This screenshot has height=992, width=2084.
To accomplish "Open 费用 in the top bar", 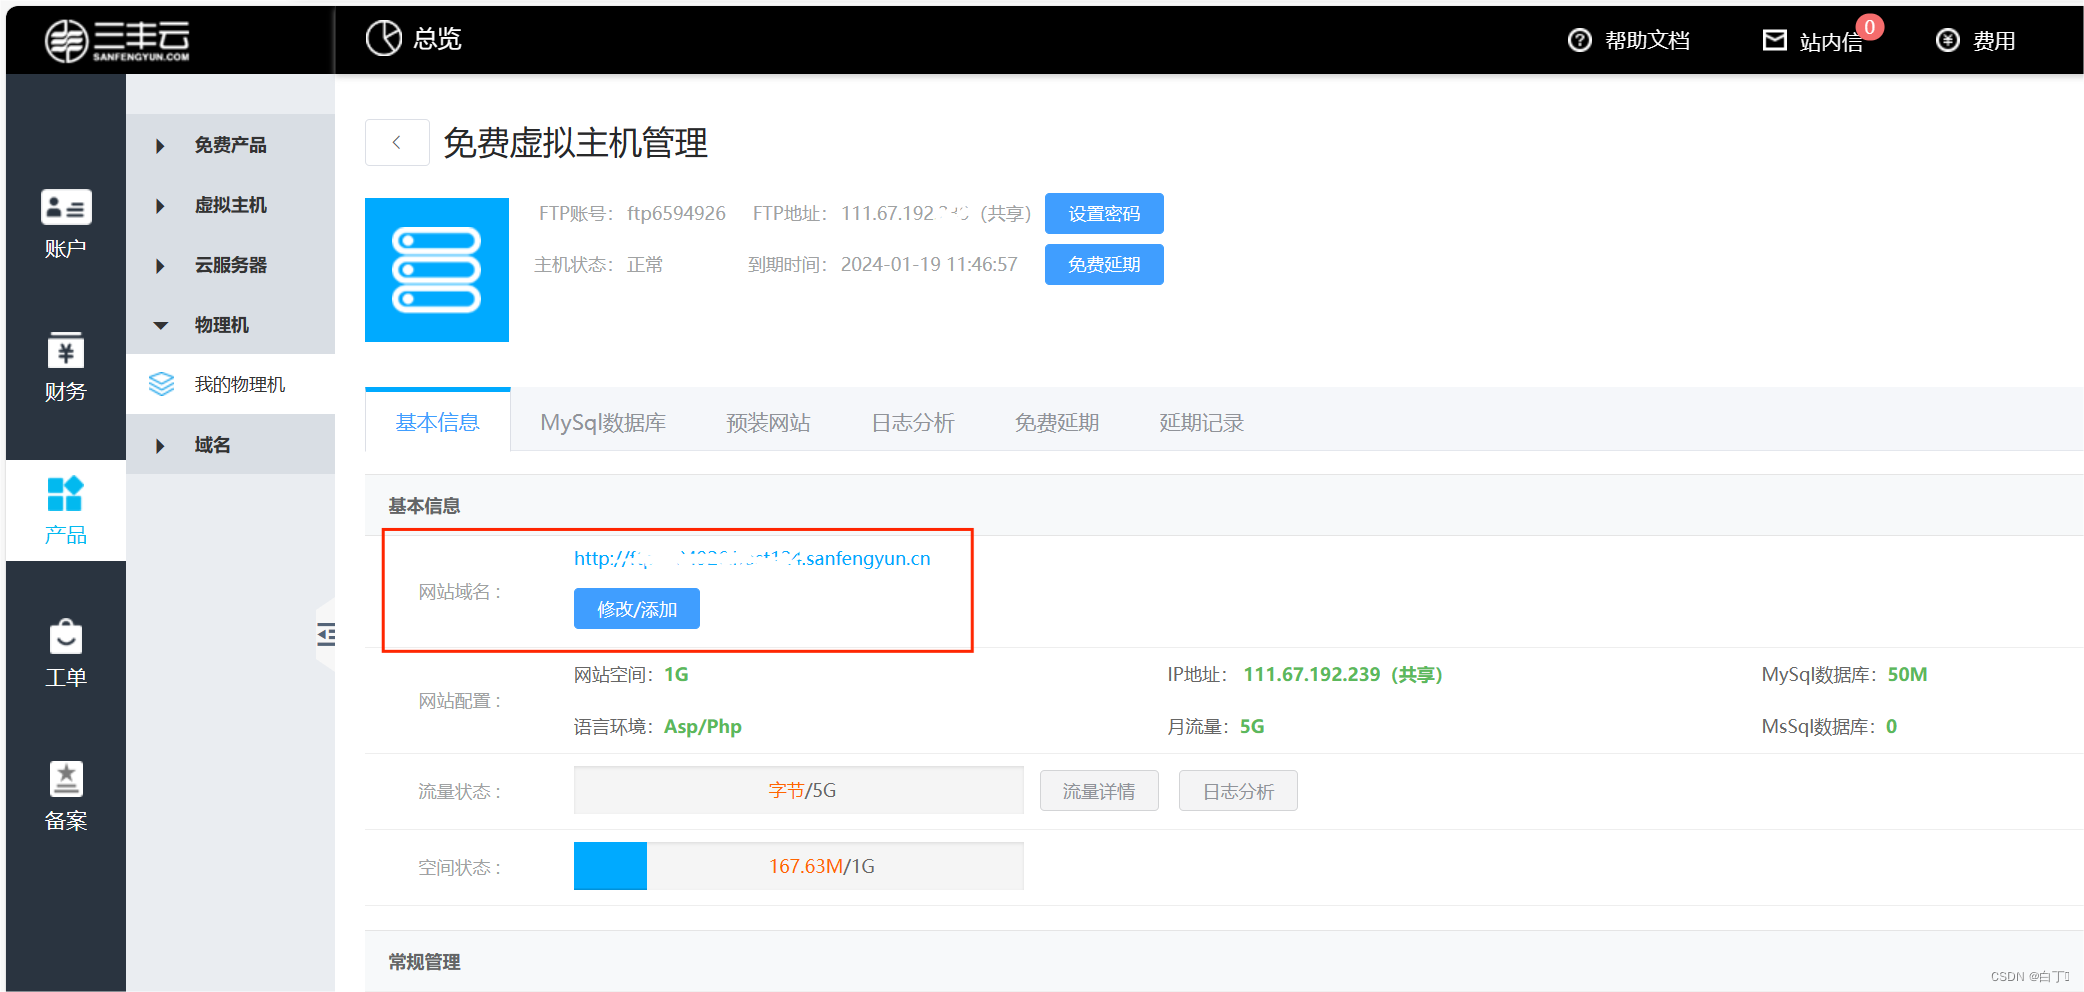I will point(1994,41).
